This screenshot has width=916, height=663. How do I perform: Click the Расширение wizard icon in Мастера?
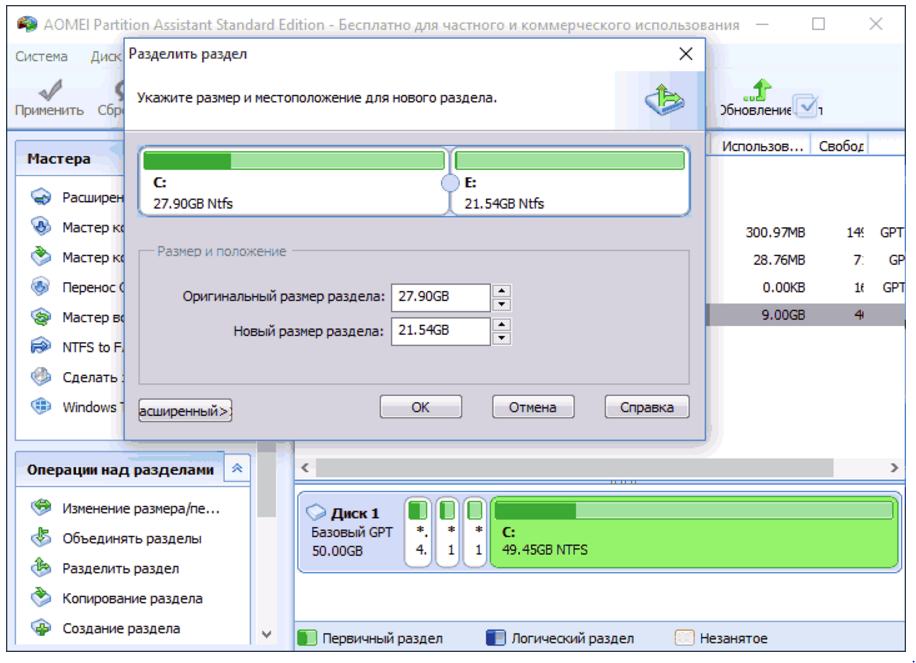tap(41, 197)
